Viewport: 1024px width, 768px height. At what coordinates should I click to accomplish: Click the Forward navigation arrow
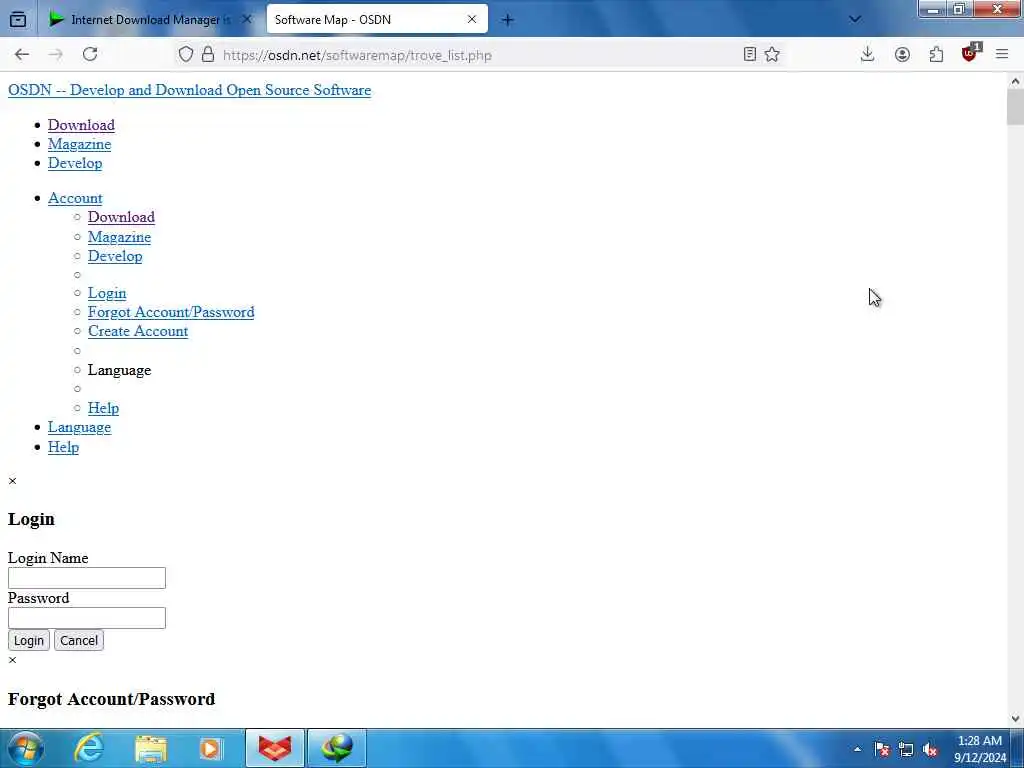tap(56, 55)
